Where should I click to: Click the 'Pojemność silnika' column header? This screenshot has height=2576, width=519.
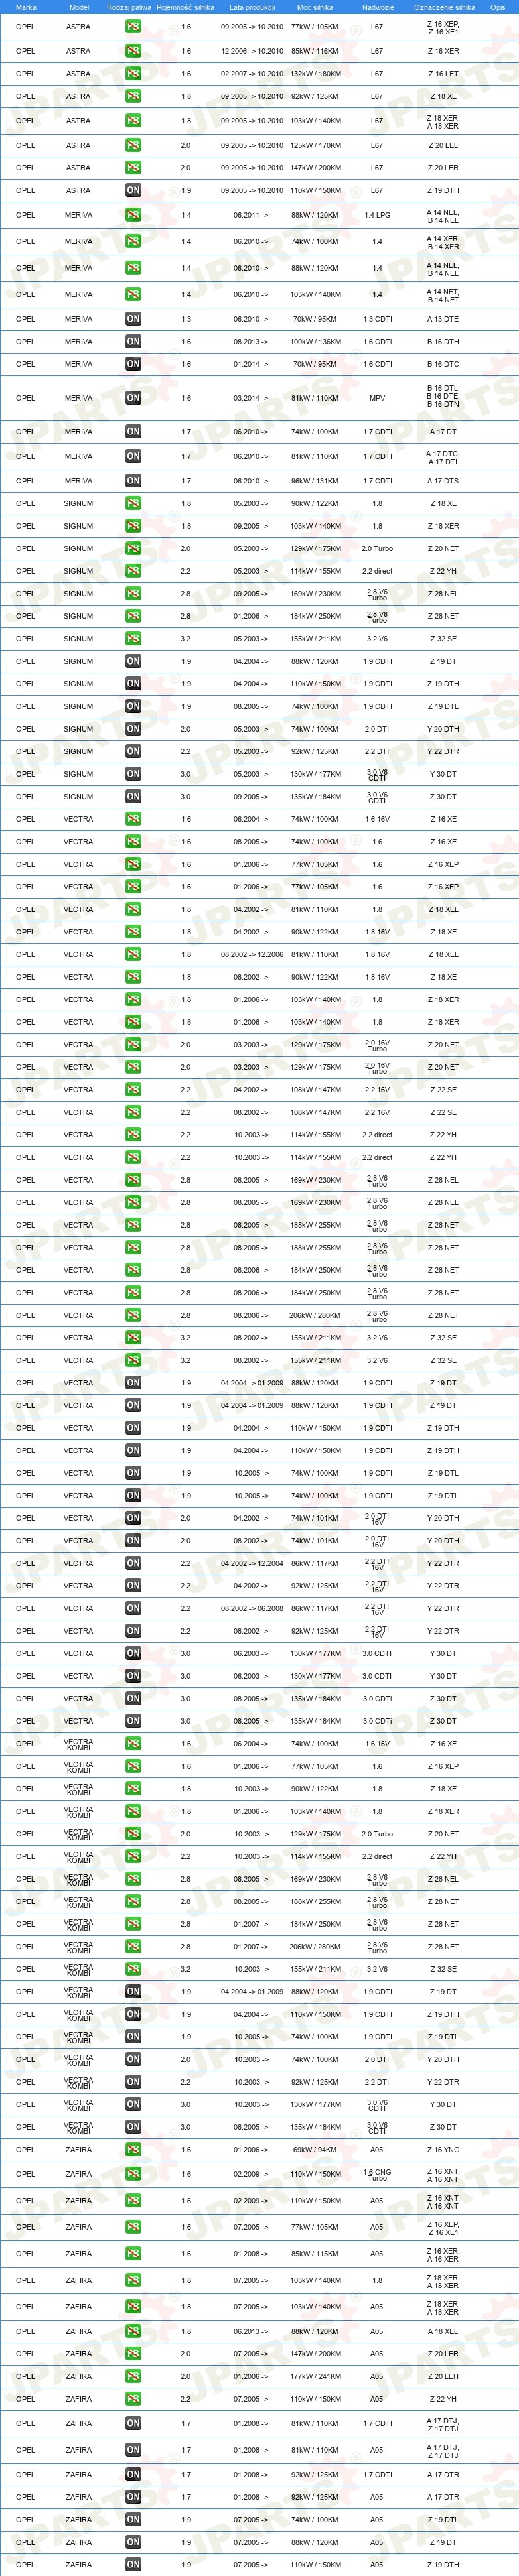click(185, 7)
